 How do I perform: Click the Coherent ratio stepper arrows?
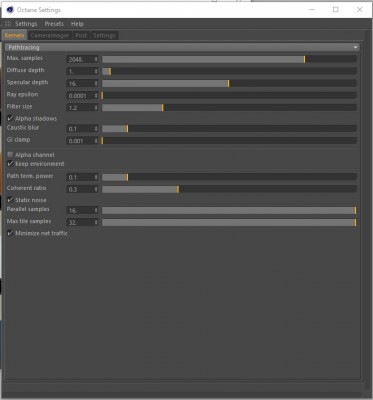click(96, 189)
